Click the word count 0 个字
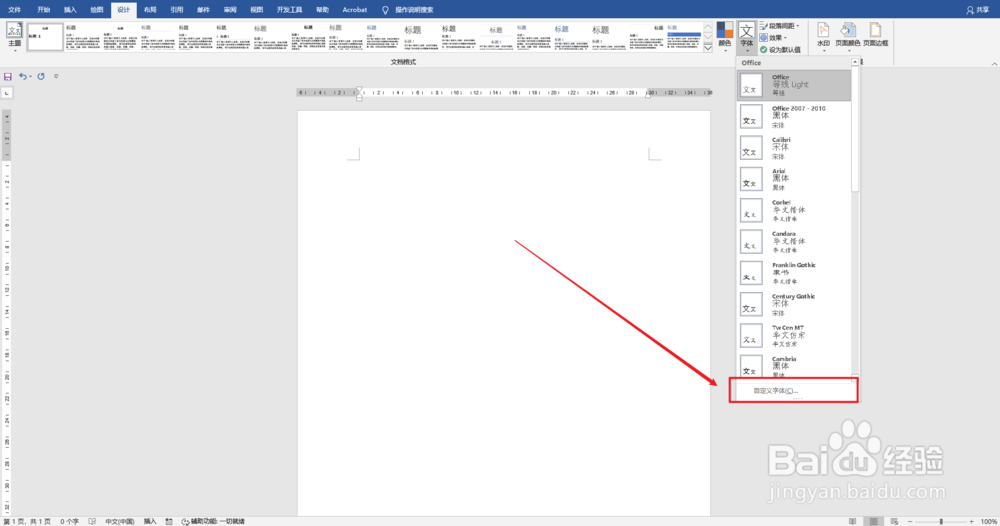Screen dimensions: 1000x526 [x=70, y=521]
